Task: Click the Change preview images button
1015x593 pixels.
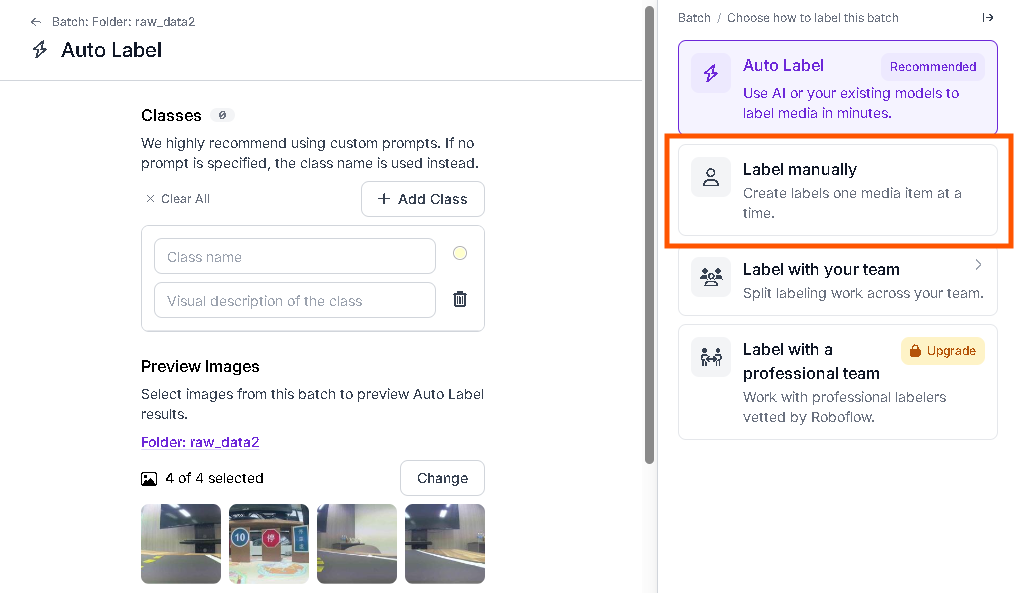Action: point(442,478)
